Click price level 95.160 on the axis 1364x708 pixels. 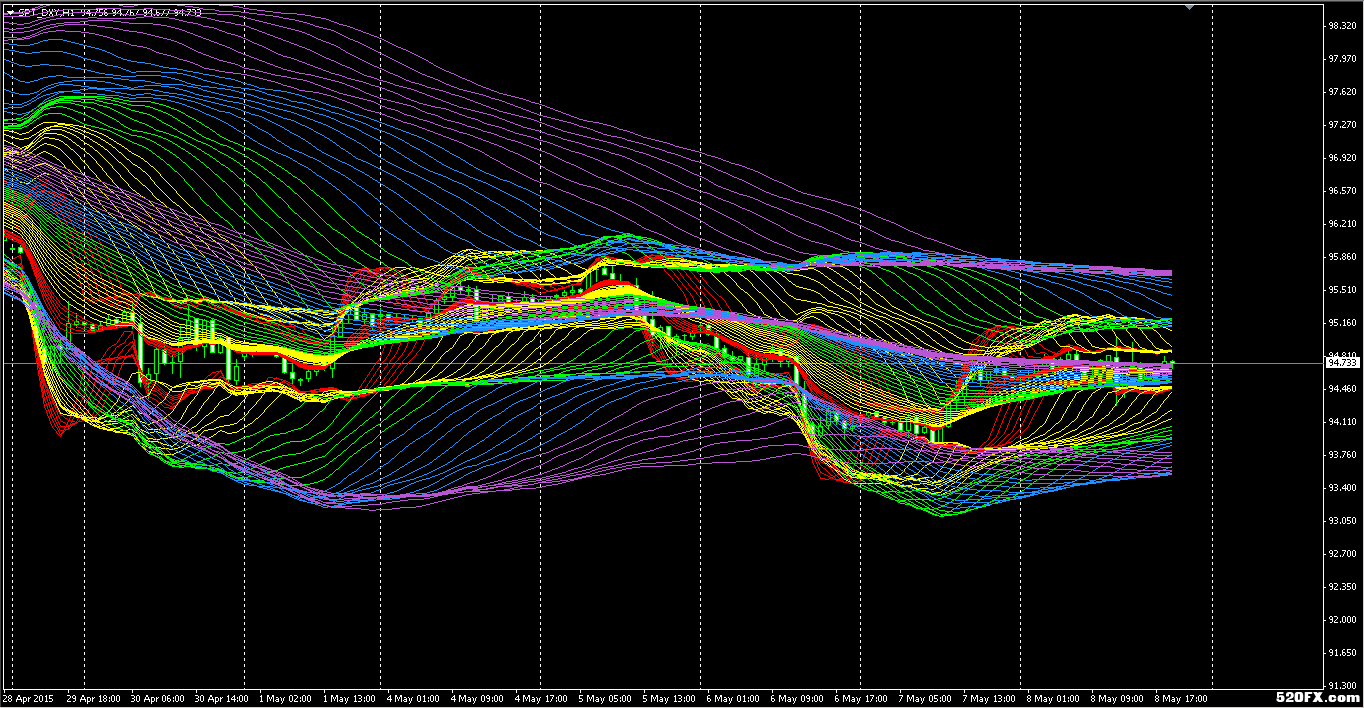pos(1343,323)
